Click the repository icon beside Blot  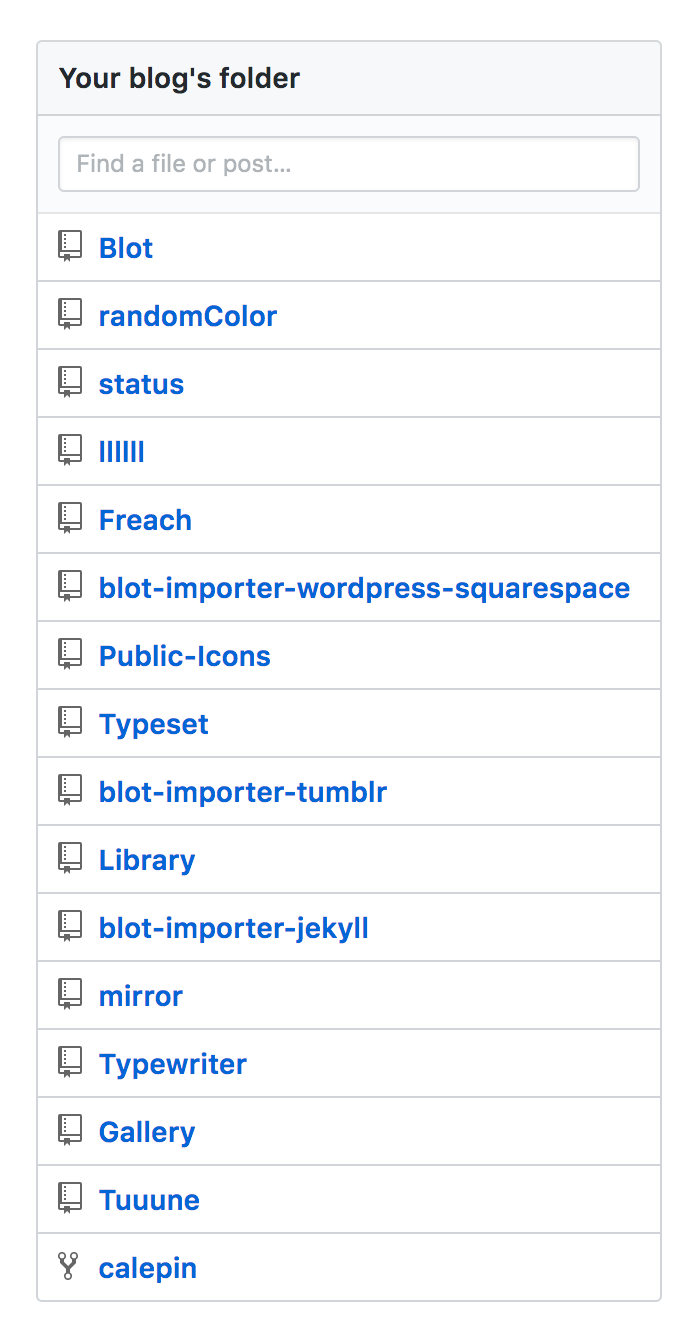click(x=69, y=247)
